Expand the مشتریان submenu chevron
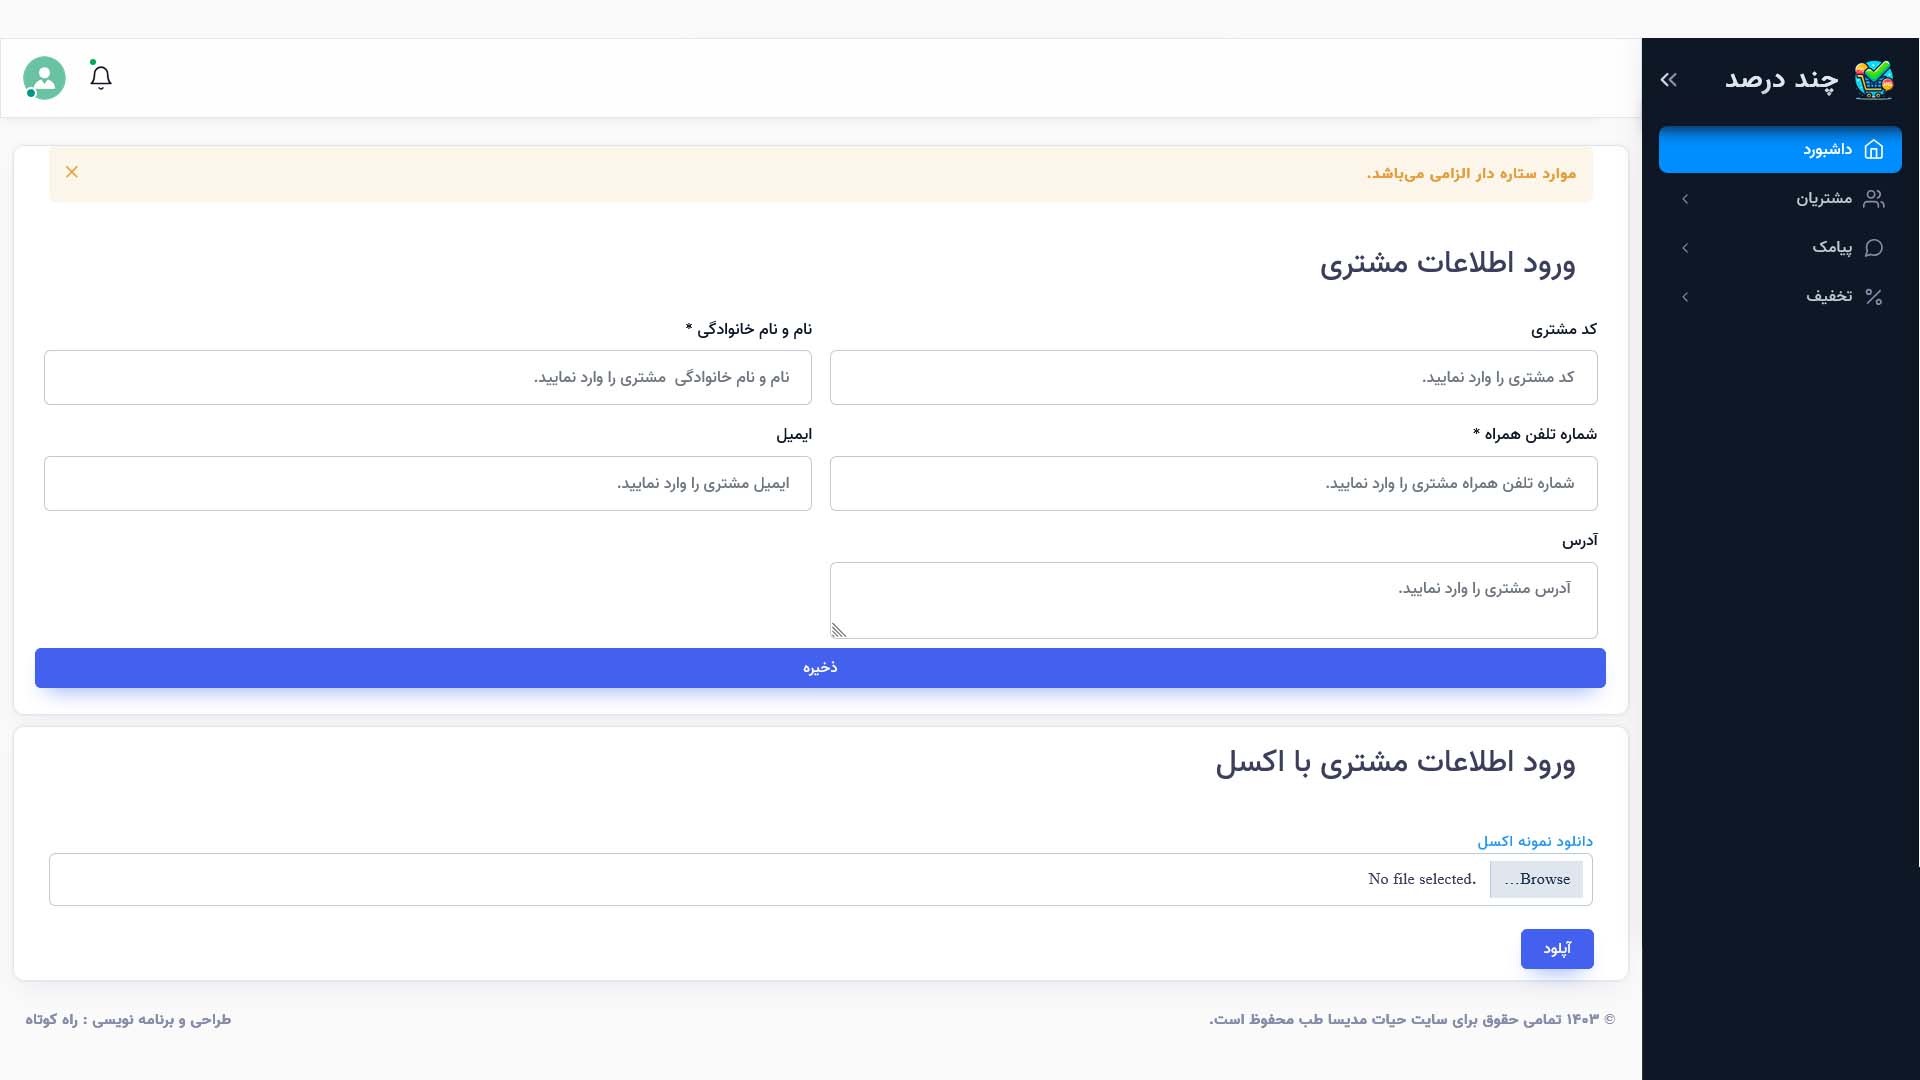Screen dimensions: 1920x1080 pos(1685,199)
